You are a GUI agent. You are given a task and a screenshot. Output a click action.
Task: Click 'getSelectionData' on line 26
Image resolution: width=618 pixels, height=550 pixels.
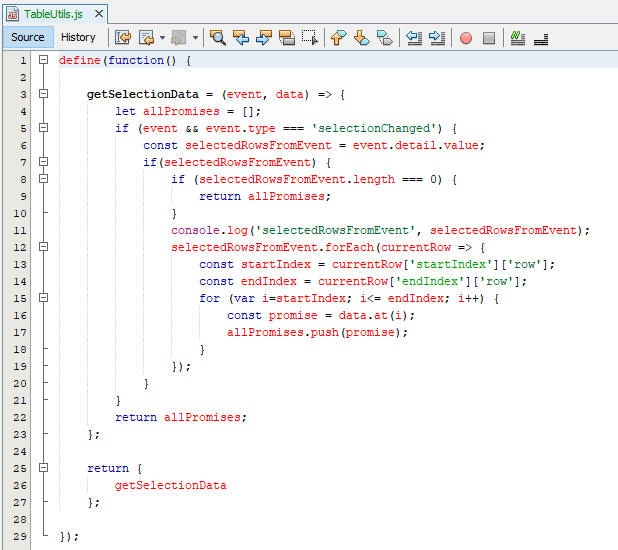tap(171, 485)
